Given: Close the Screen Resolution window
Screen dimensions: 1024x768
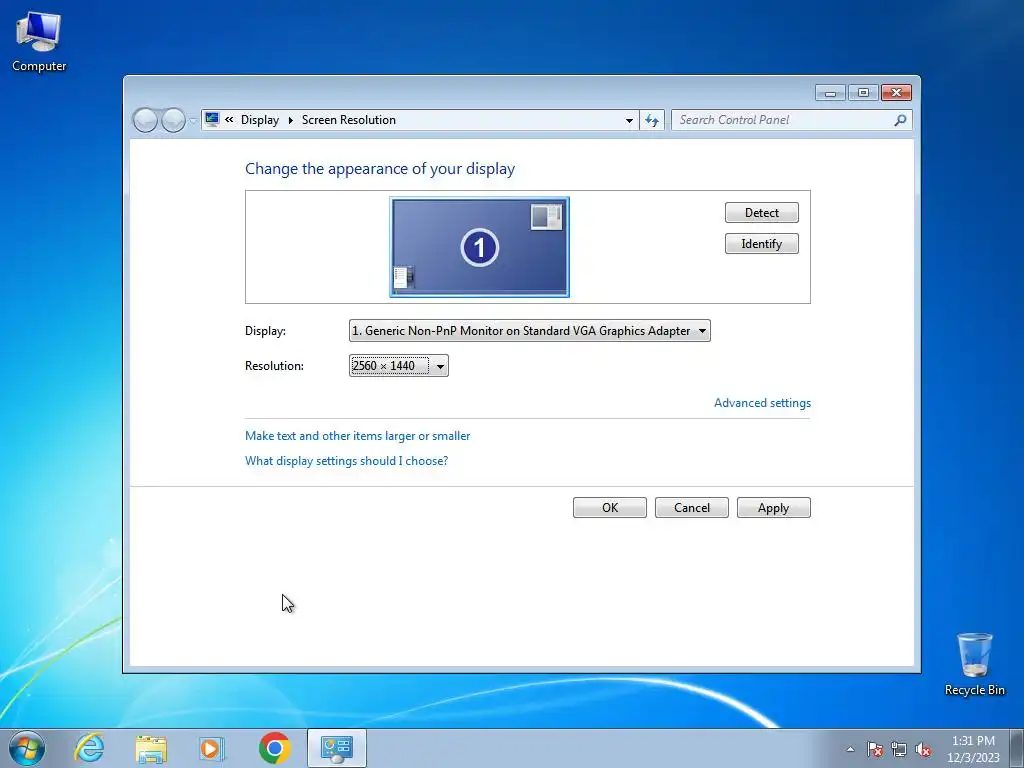Looking at the screenshot, I should (897, 93).
